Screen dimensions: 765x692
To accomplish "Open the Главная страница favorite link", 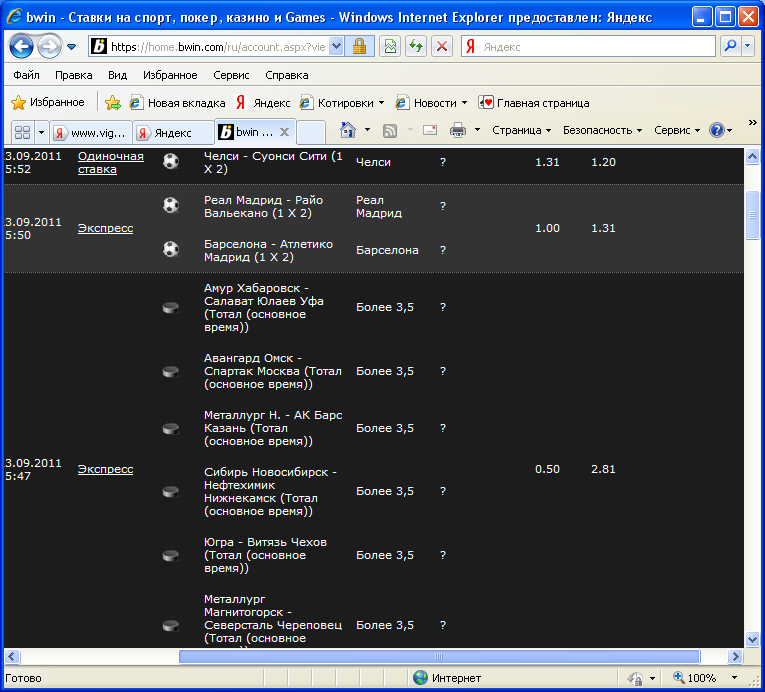I will [x=534, y=103].
